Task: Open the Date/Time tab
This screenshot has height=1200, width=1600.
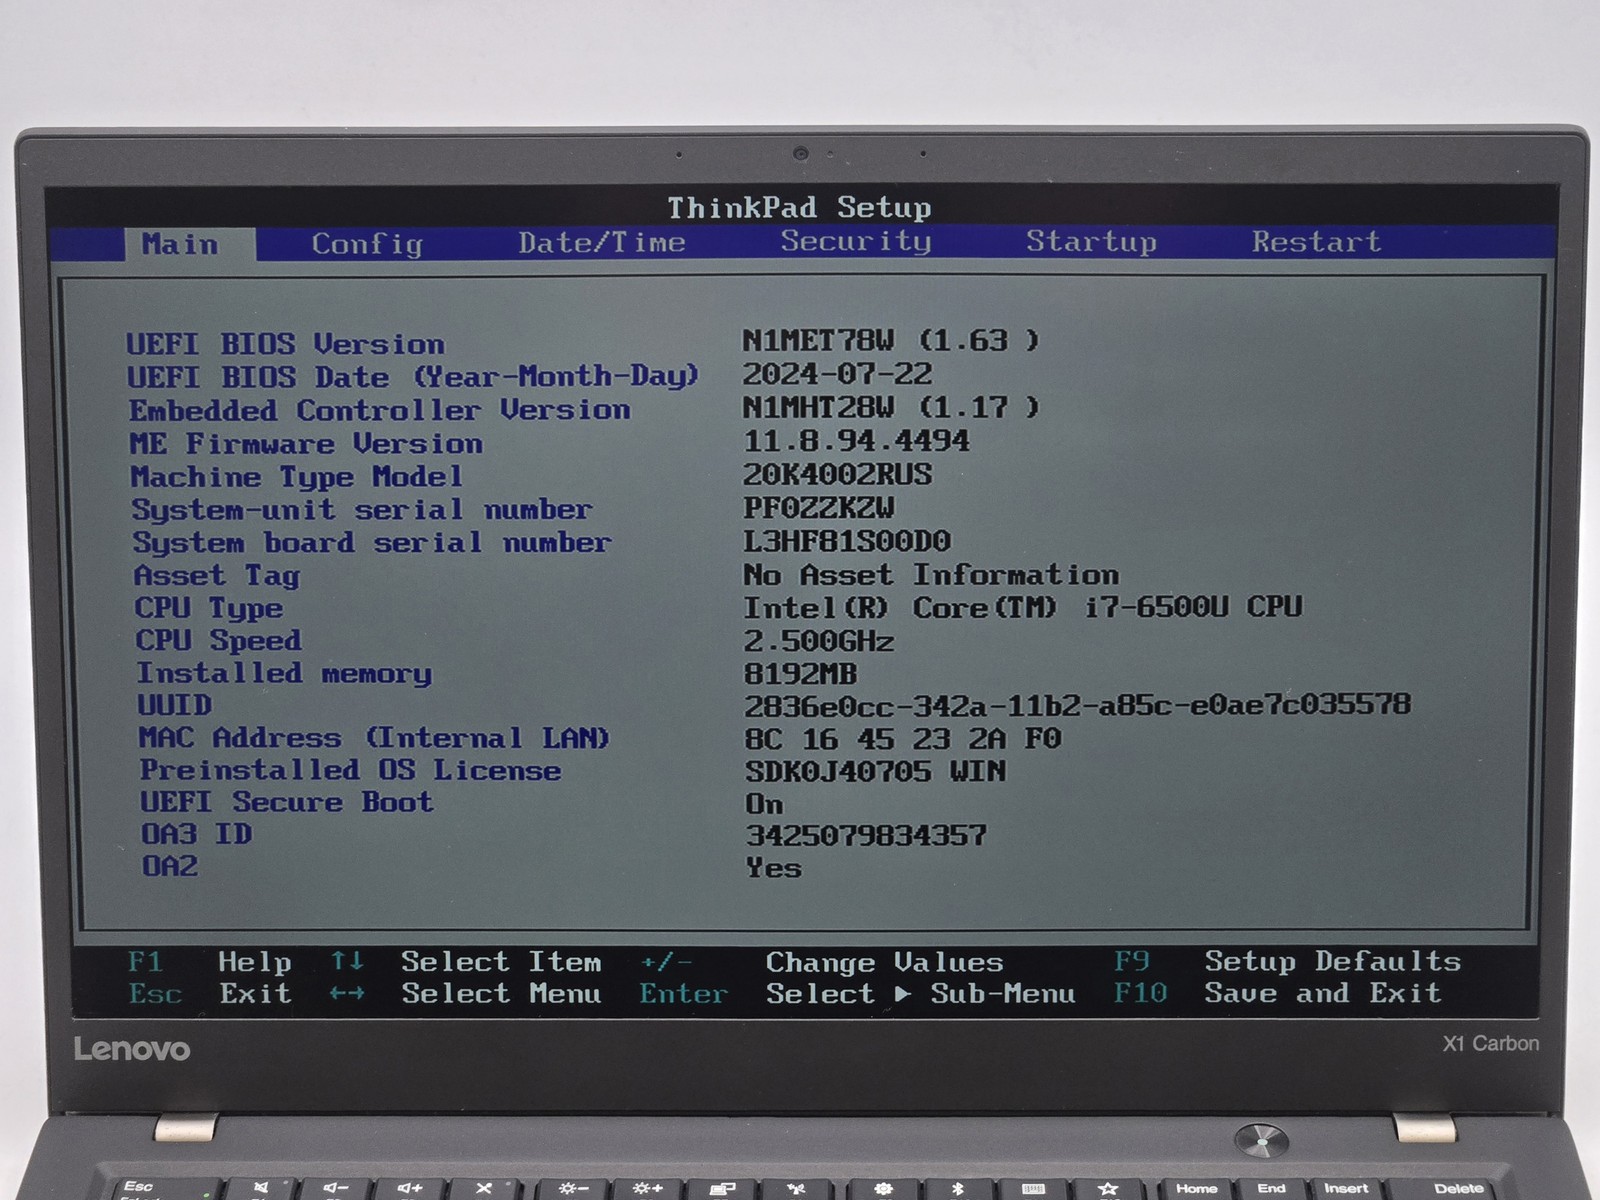Action: [602, 243]
